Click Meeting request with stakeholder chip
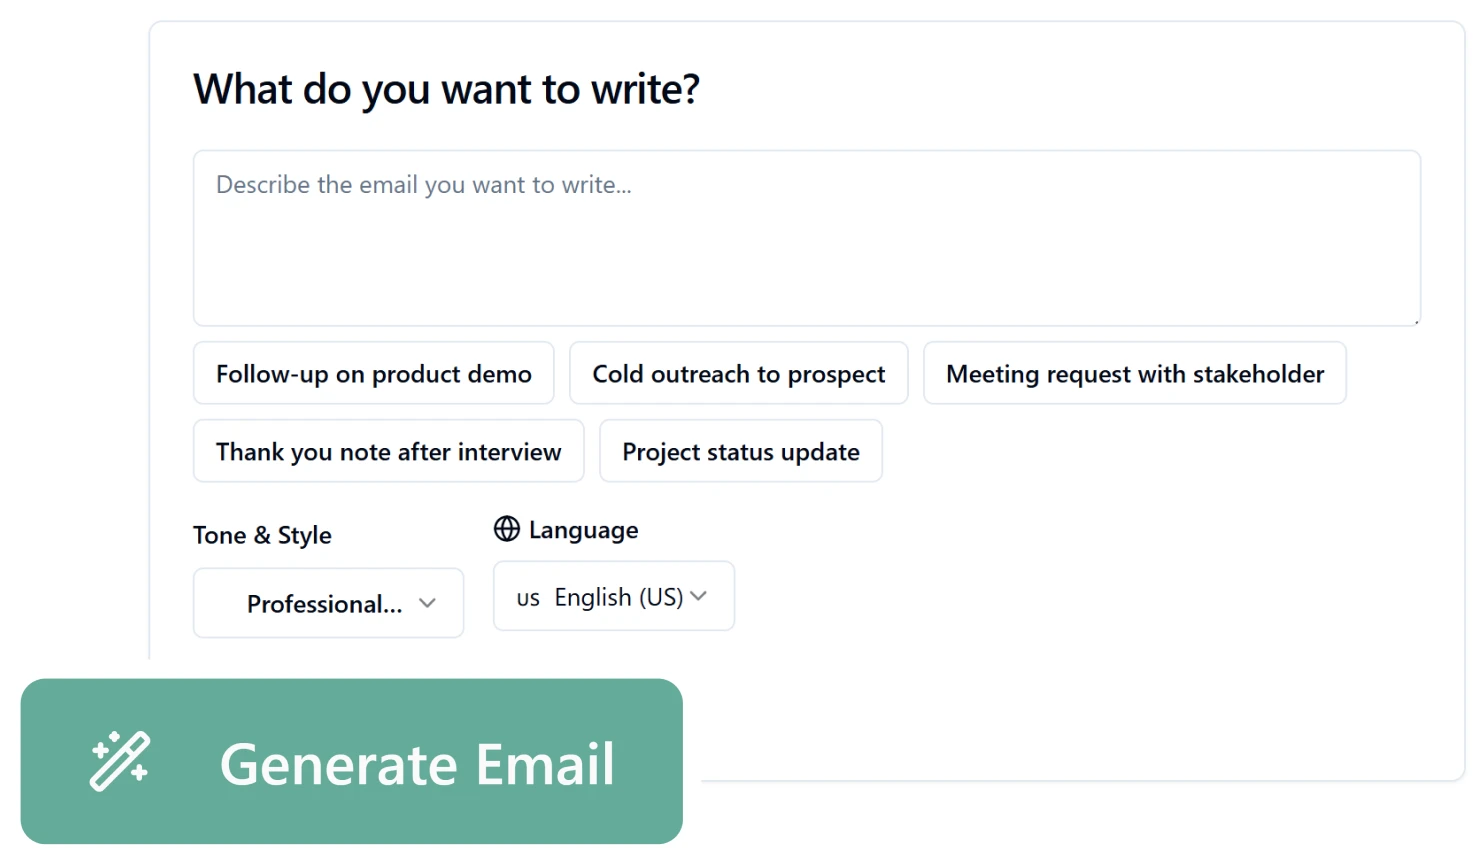 (1134, 373)
